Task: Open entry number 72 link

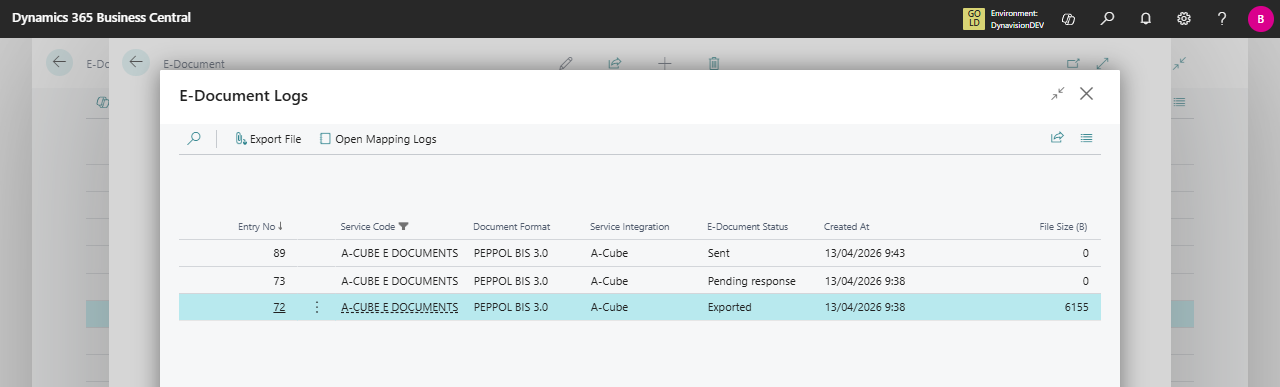Action: [279, 307]
